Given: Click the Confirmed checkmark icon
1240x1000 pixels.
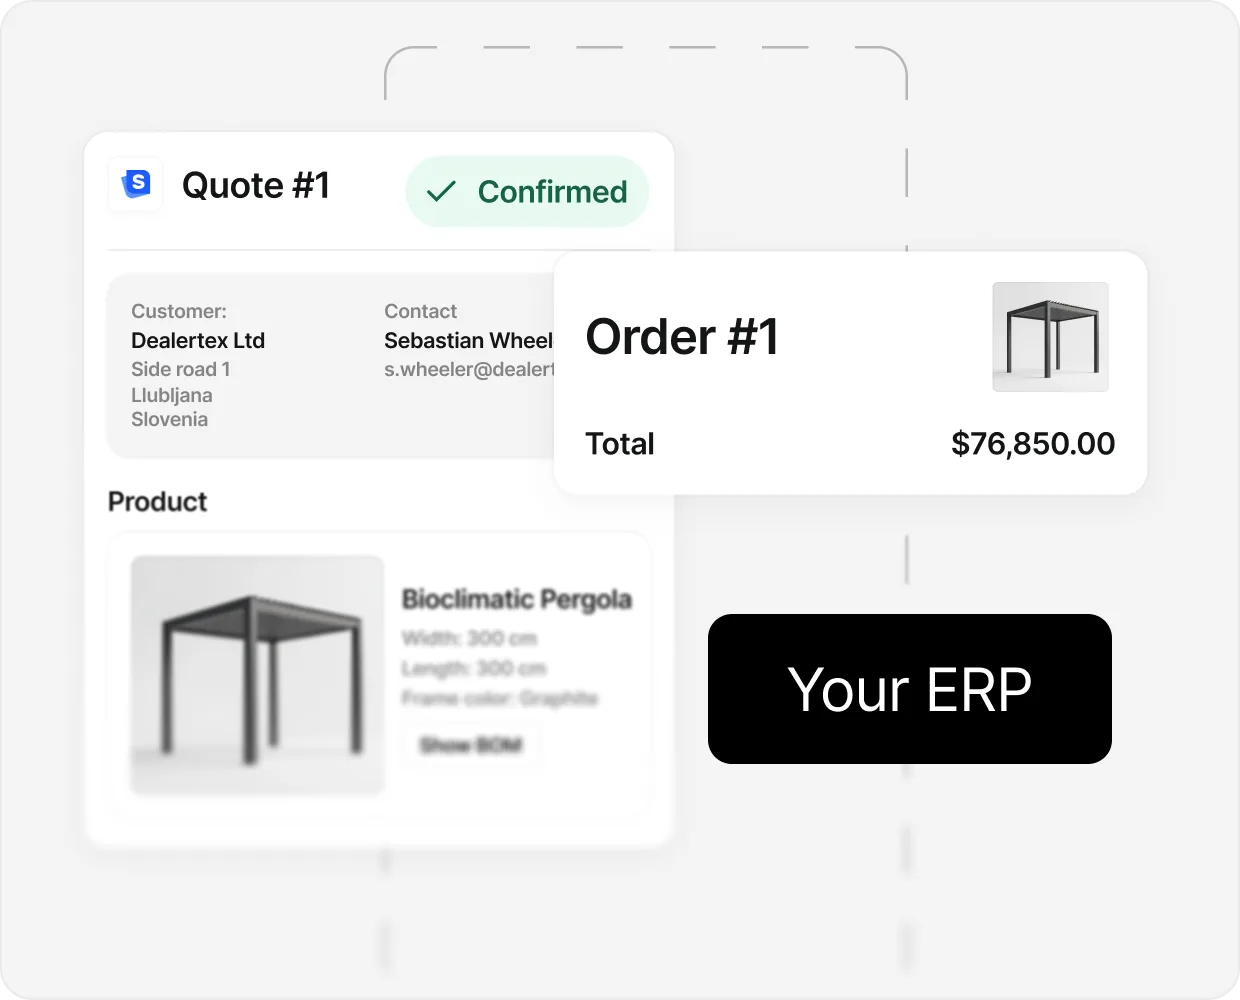Looking at the screenshot, I should [441, 191].
